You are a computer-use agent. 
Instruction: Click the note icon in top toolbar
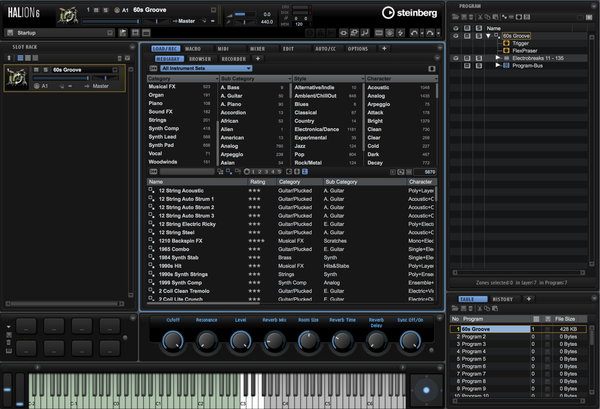[365, 33]
